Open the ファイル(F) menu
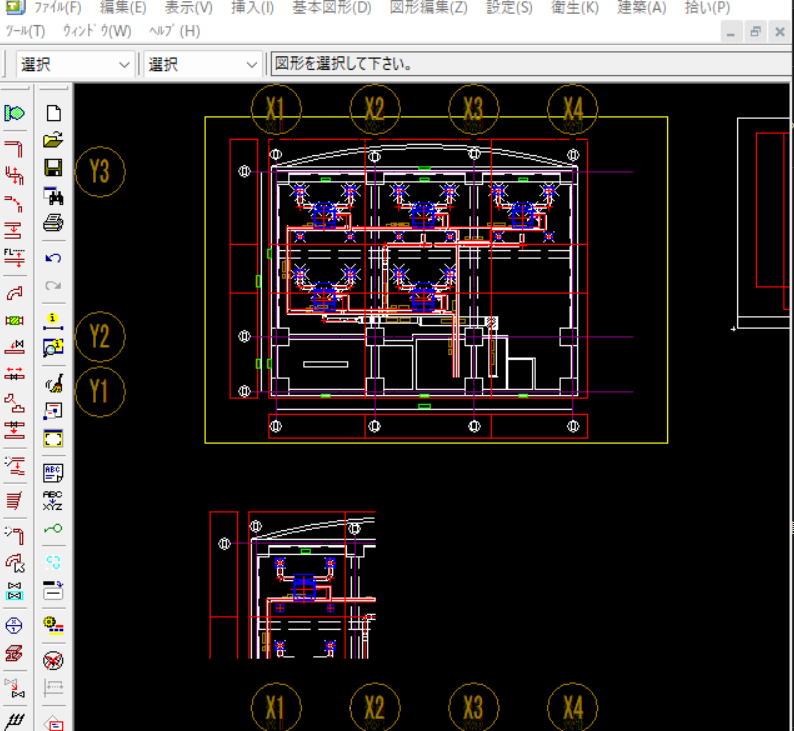This screenshot has width=794, height=731. [x=58, y=8]
